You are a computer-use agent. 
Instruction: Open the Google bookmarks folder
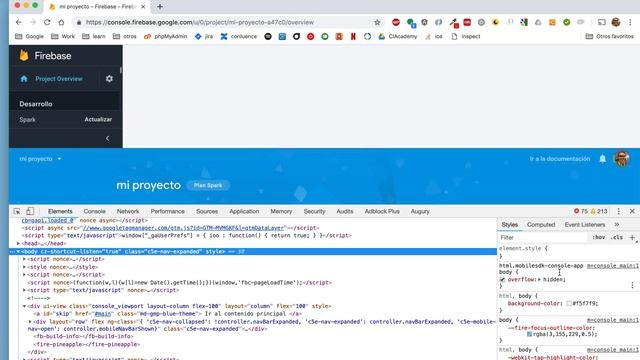[29, 36]
